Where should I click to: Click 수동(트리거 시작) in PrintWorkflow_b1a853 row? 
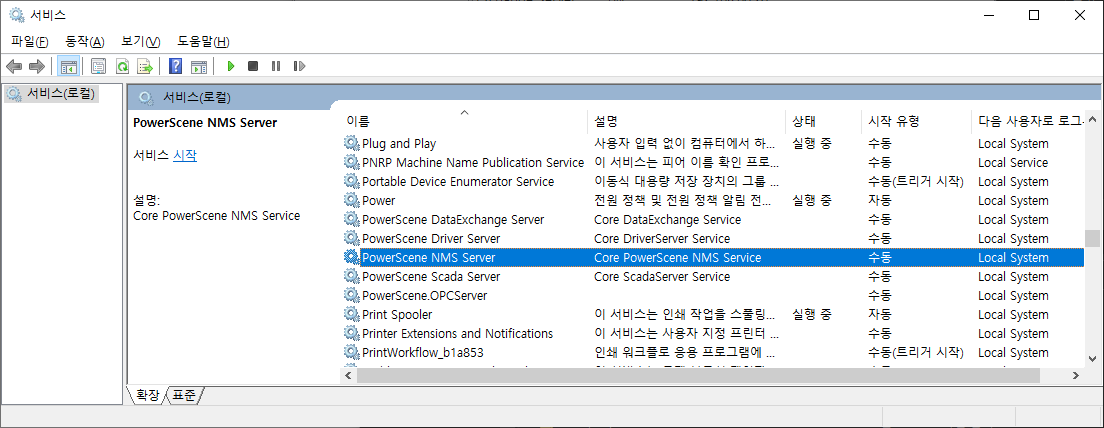(x=916, y=353)
